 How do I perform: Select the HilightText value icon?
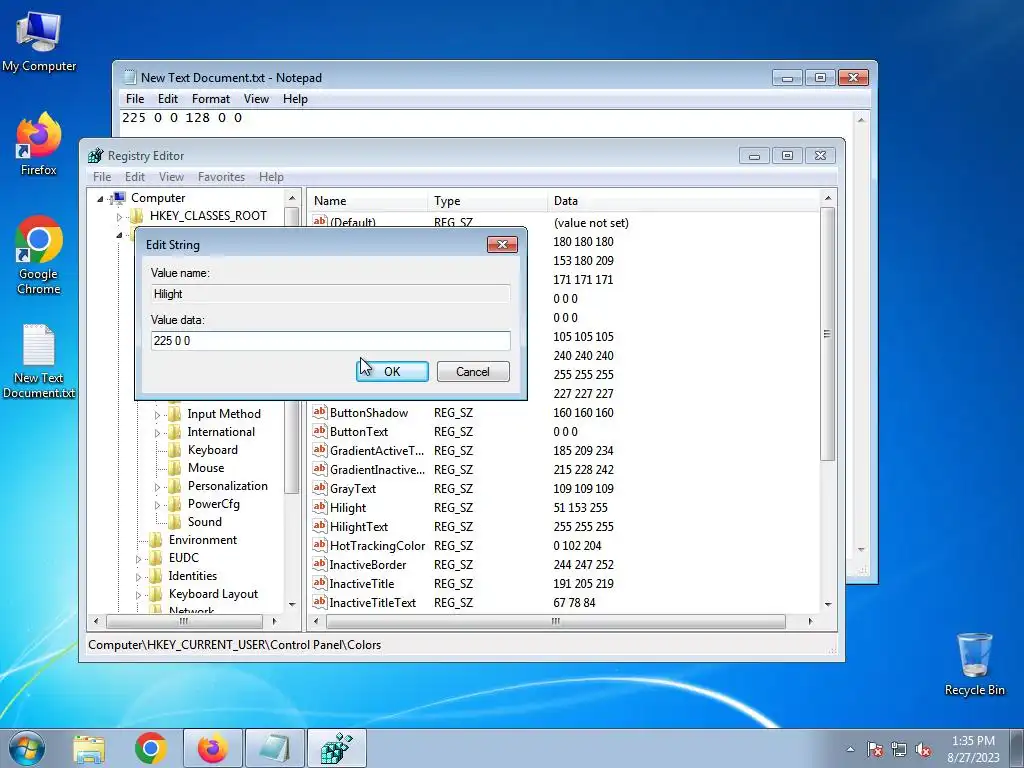coord(319,526)
